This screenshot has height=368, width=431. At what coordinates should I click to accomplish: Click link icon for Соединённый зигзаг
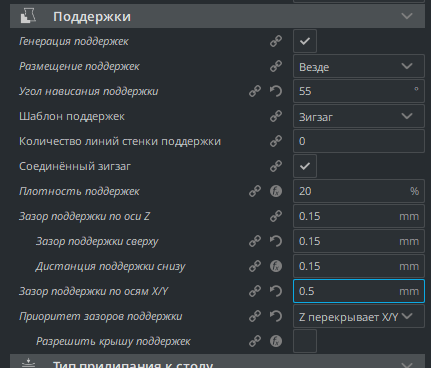[276, 166]
